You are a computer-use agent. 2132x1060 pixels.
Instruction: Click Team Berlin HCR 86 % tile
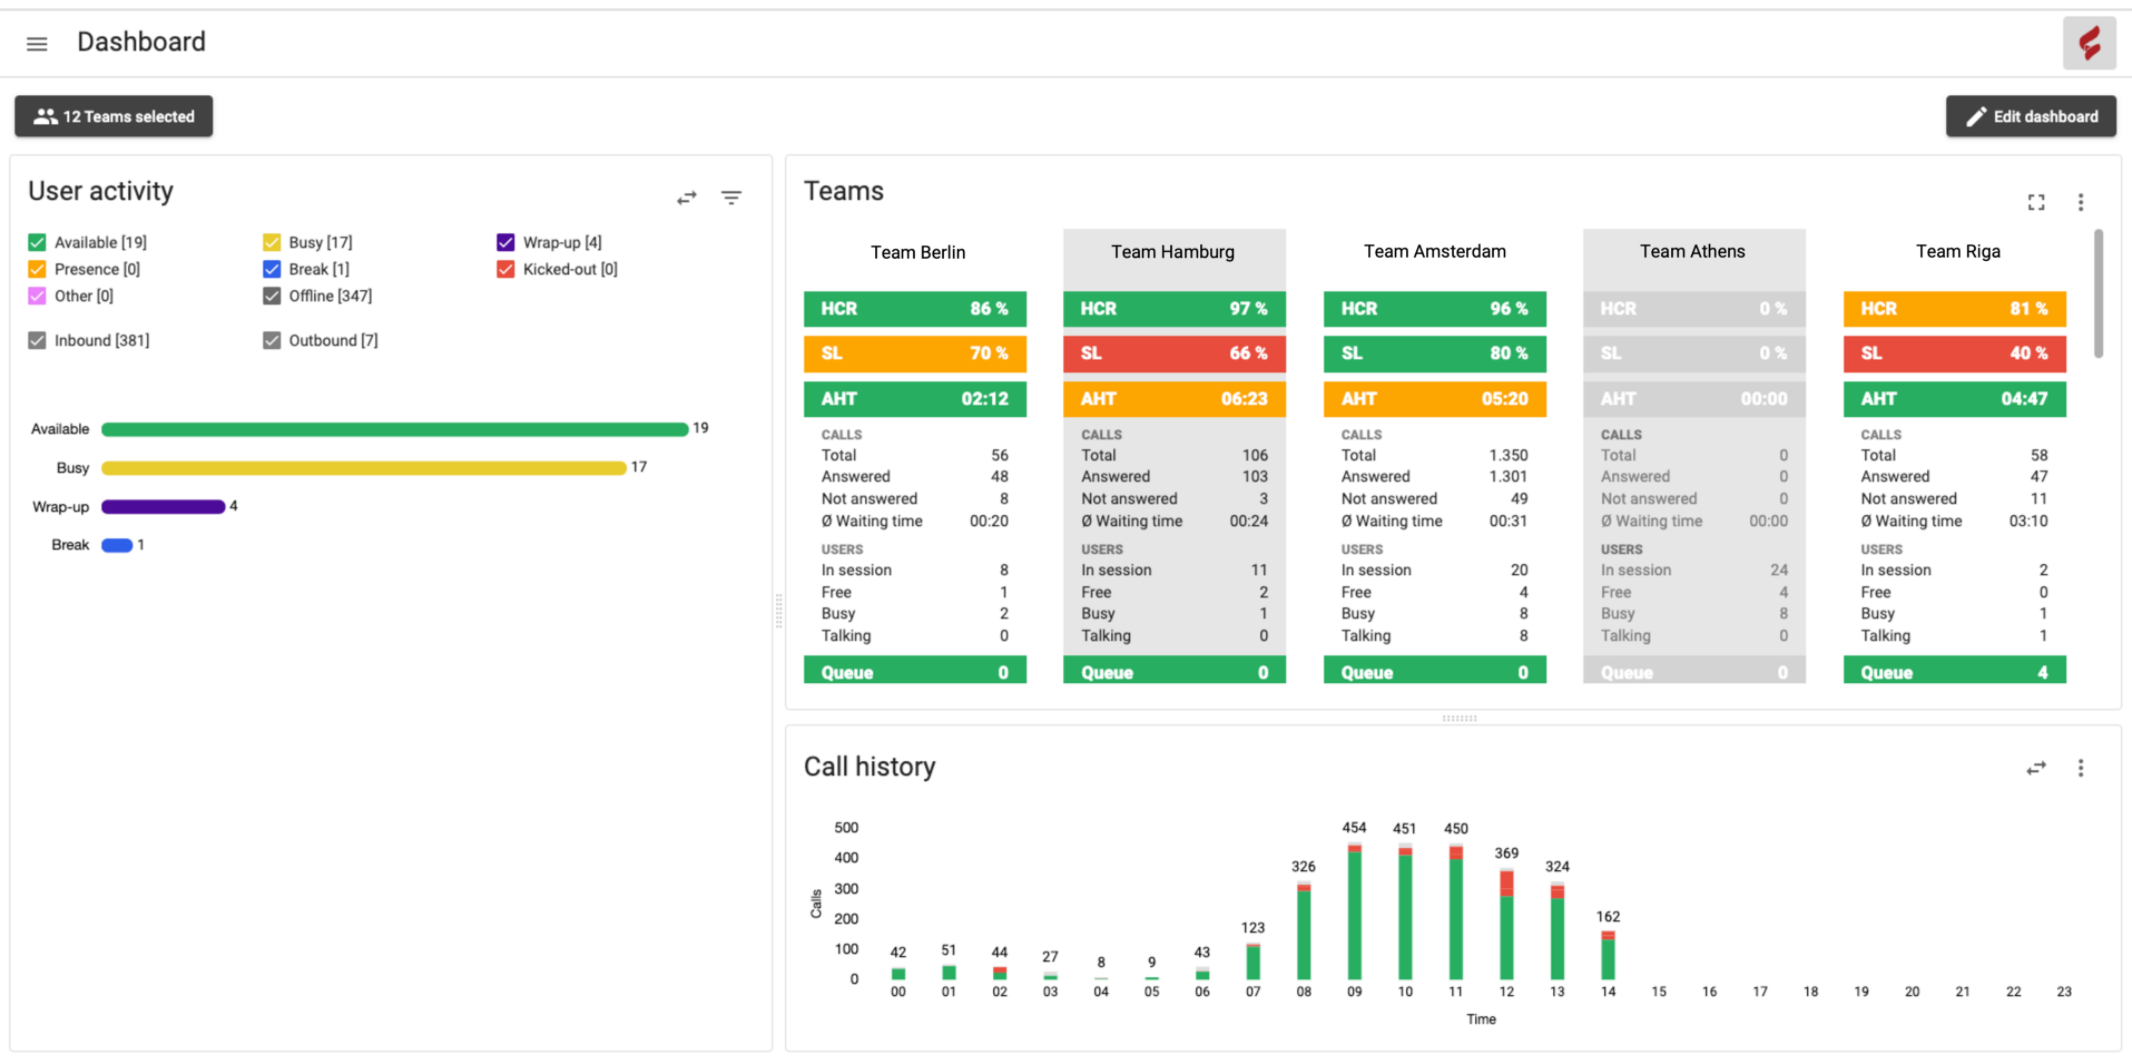pos(915,309)
